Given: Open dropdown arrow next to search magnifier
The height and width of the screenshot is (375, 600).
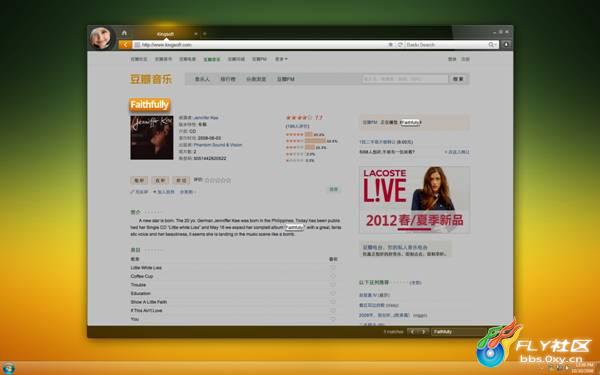Looking at the screenshot, I should pyautogui.click(x=496, y=45).
